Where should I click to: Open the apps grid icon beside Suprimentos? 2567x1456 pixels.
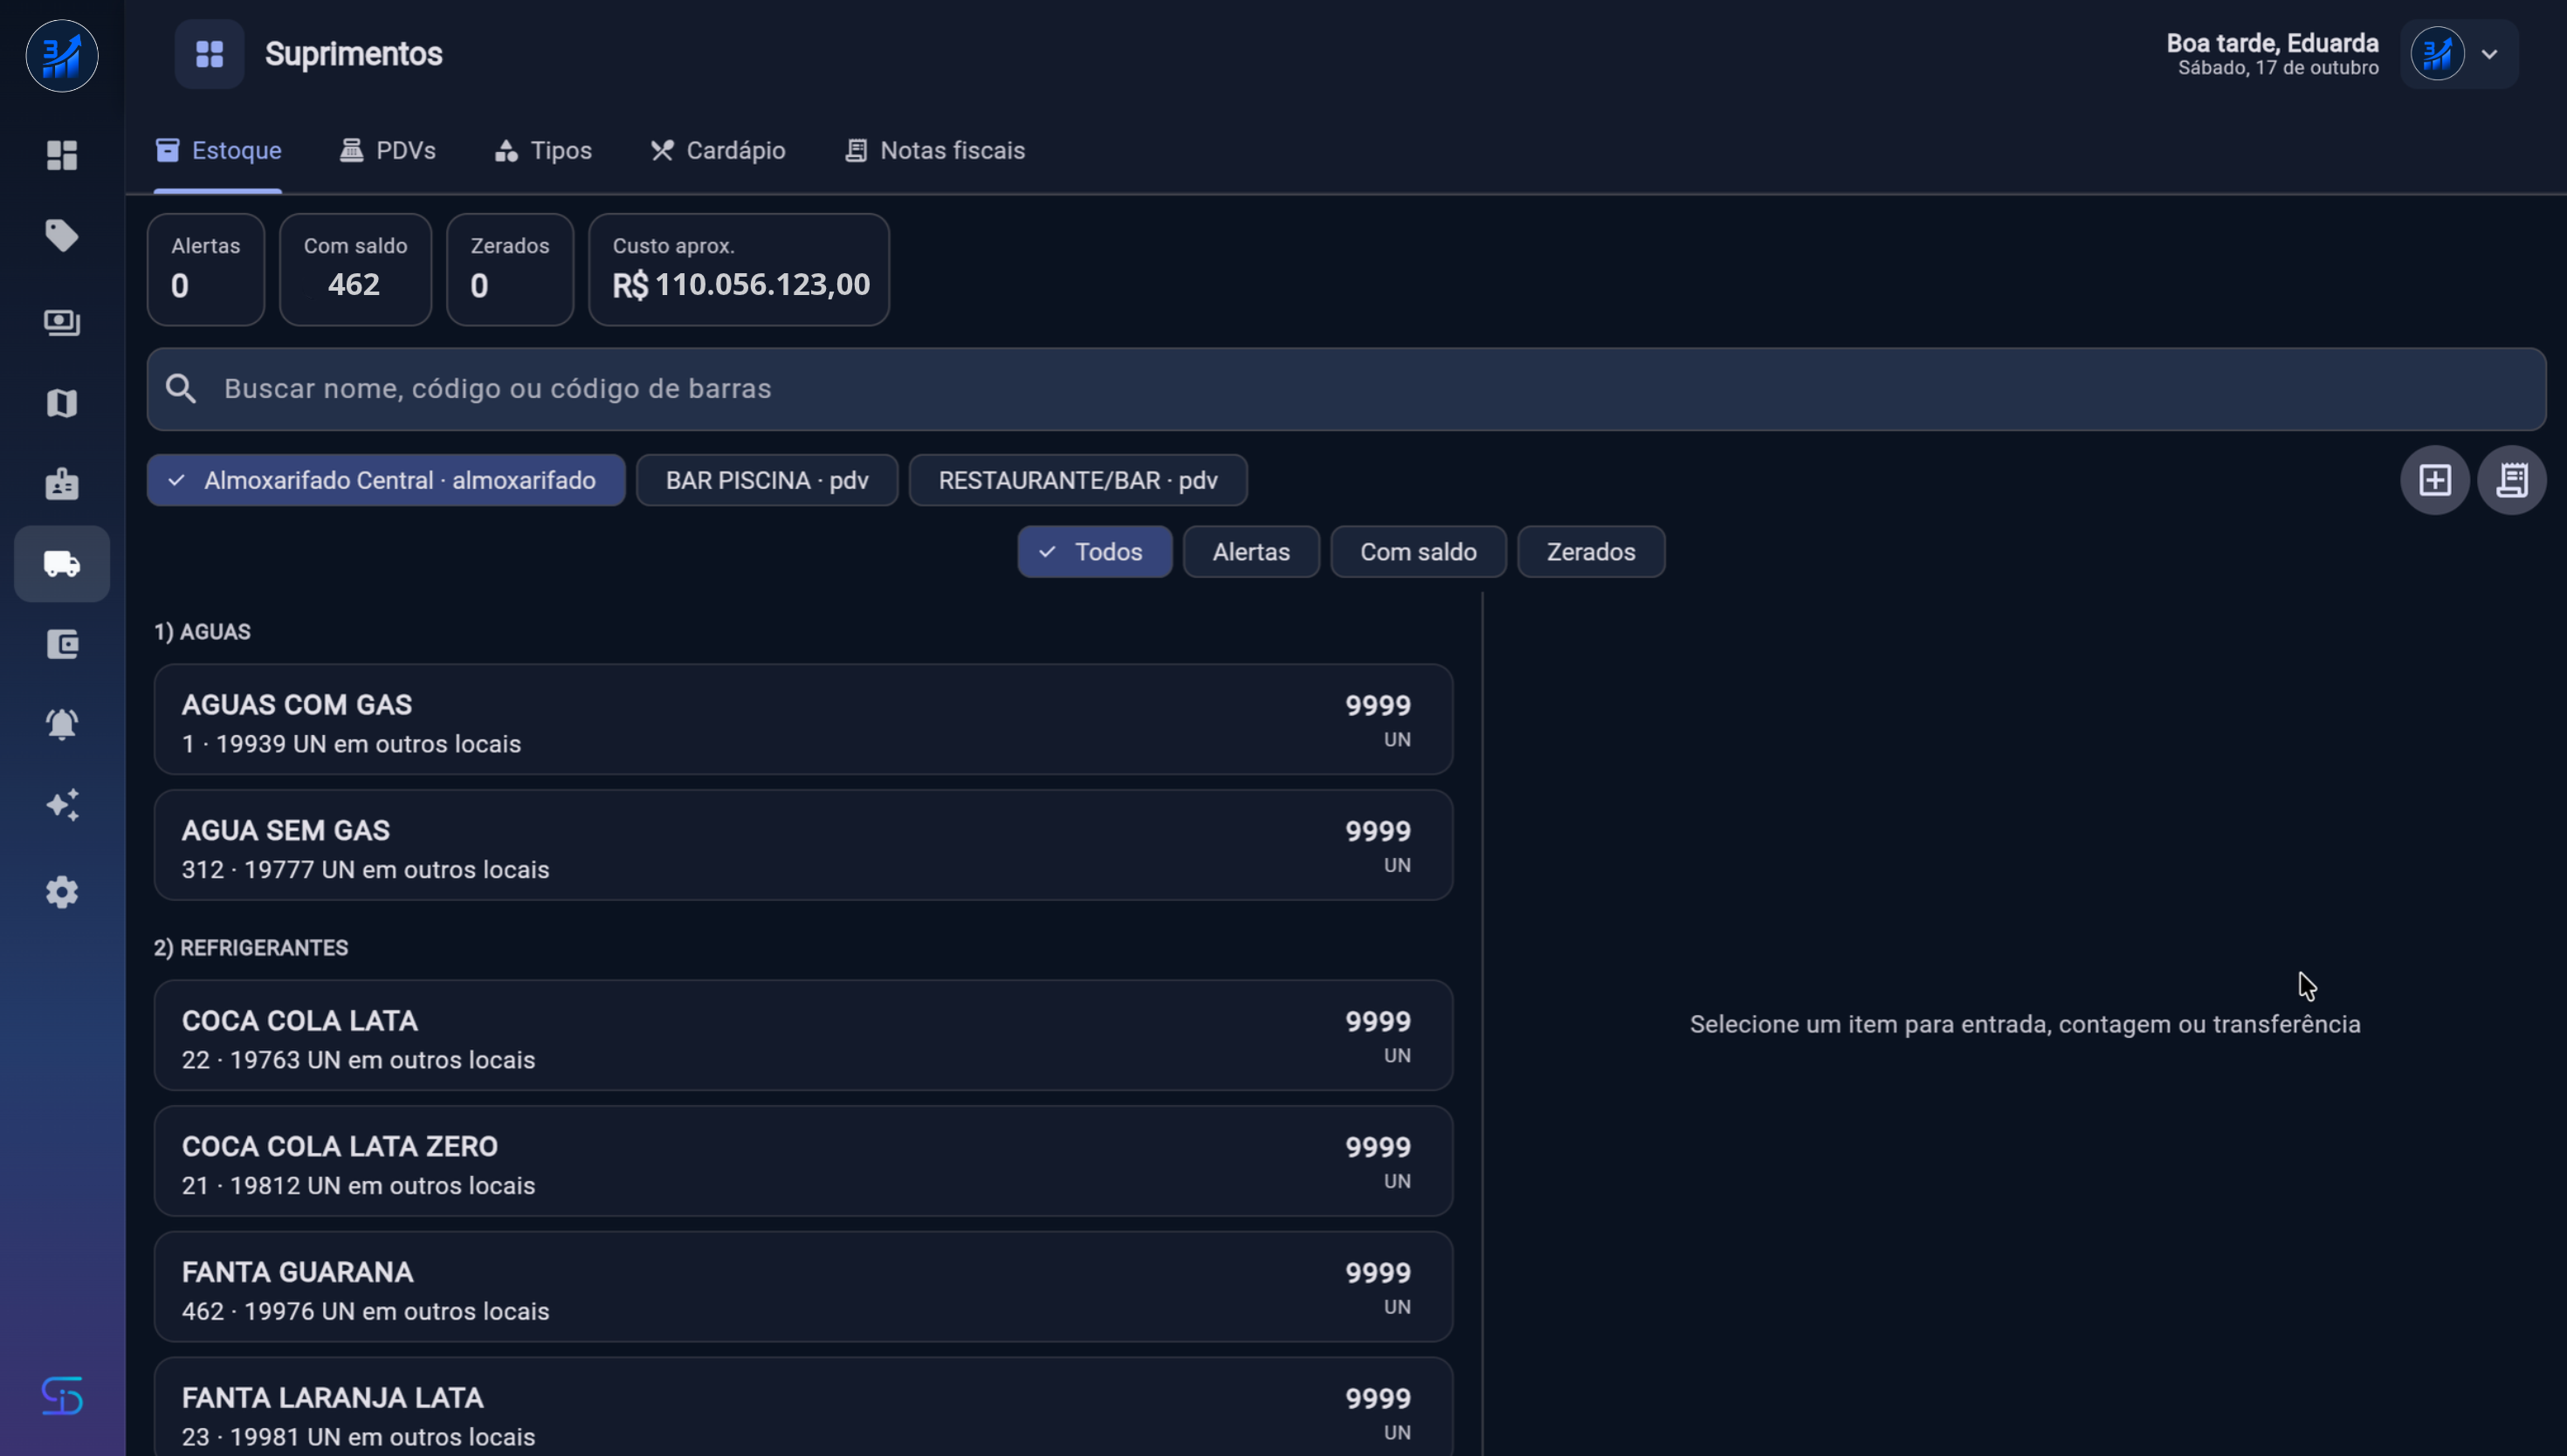(209, 54)
